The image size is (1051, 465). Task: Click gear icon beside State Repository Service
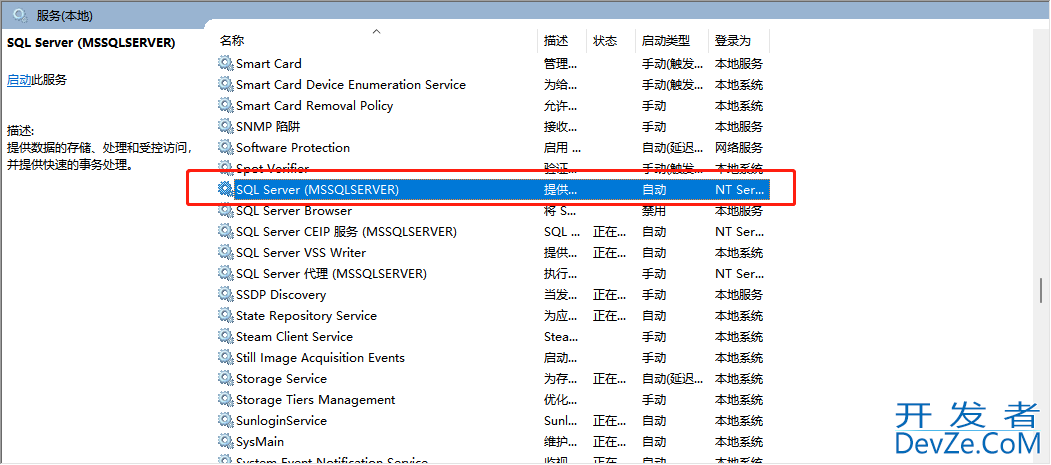[x=225, y=316]
